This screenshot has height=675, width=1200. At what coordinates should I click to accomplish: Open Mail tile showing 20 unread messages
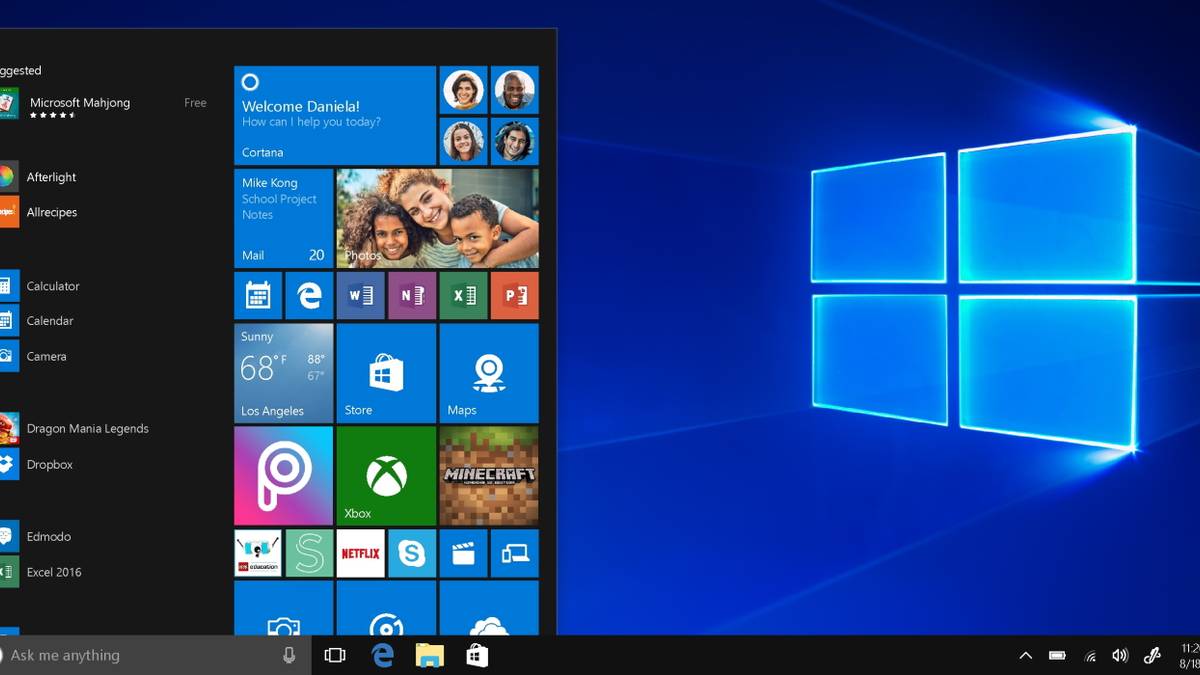point(283,218)
